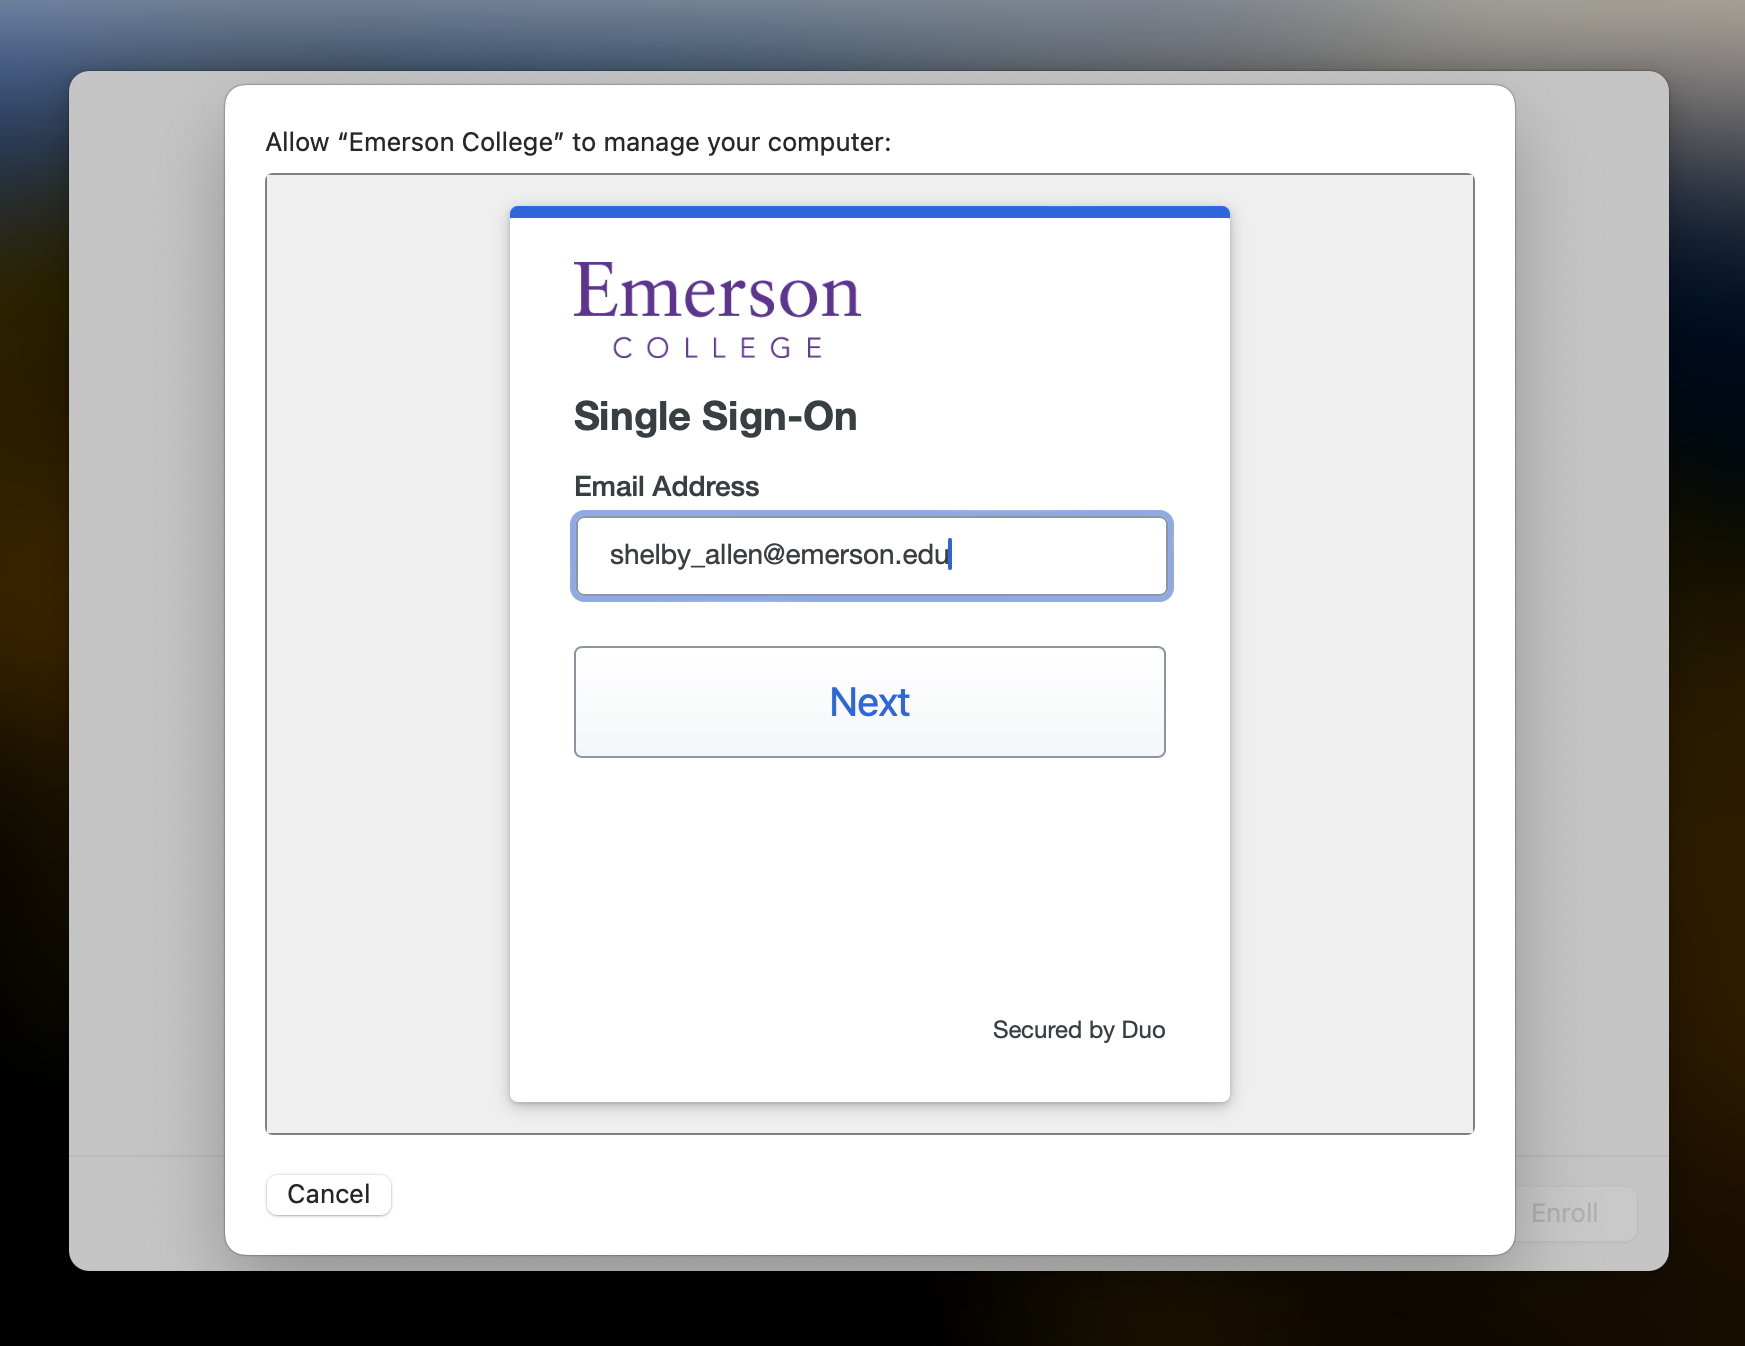The image size is (1745, 1346).
Task: Click the 'Single Sign-On' heading
Action: tap(715, 417)
